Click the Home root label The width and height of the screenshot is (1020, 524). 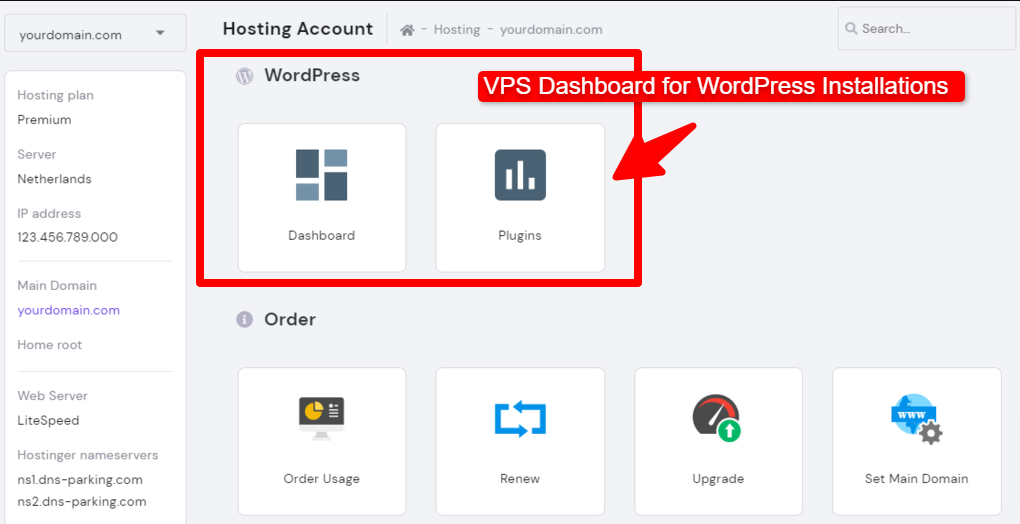pos(49,345)
